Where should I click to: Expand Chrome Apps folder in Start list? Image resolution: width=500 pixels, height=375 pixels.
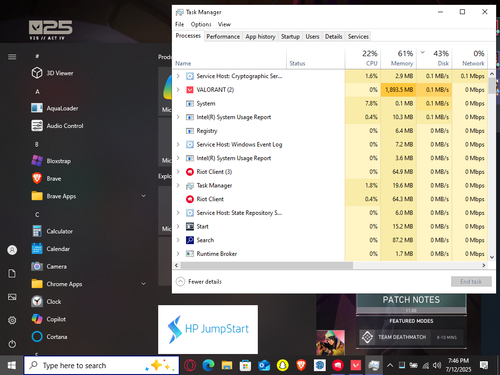click(144, 284)
